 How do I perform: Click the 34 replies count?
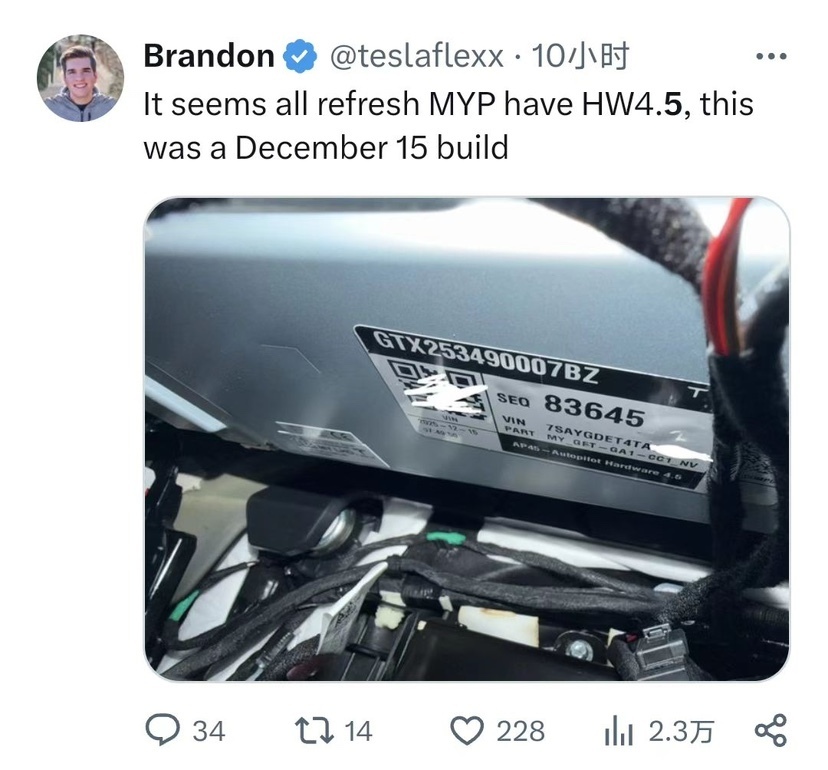[209, 731]
